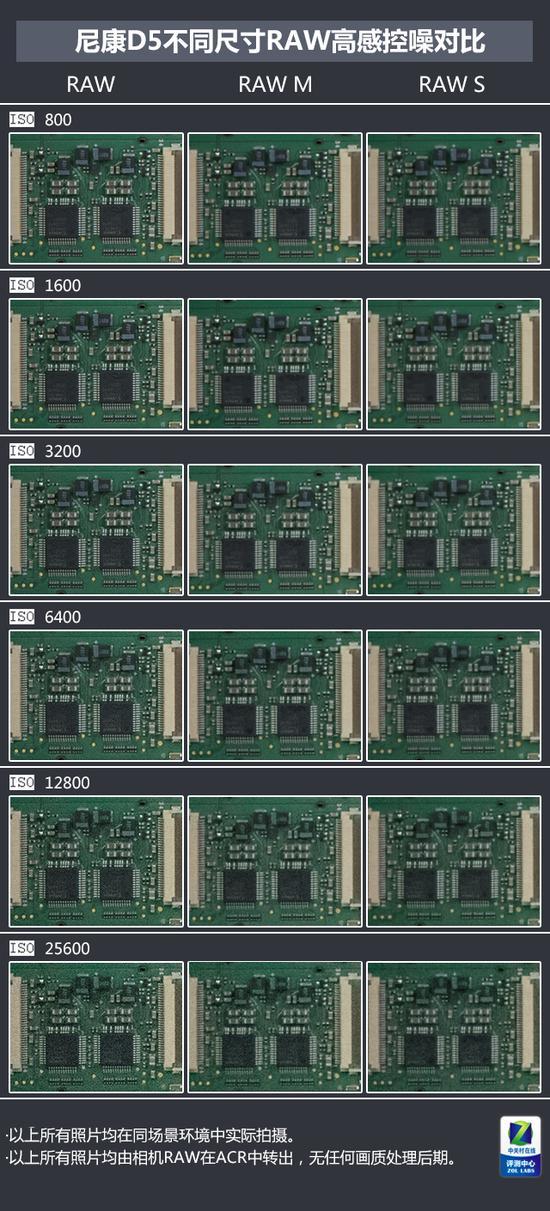550x1211 pixels.
Task: Click the ISO badge next to 1600
Action: (22, 285)
